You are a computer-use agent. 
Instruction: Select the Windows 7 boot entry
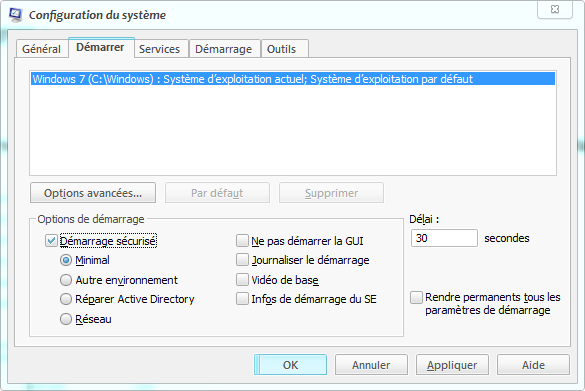tap(293, 79)
